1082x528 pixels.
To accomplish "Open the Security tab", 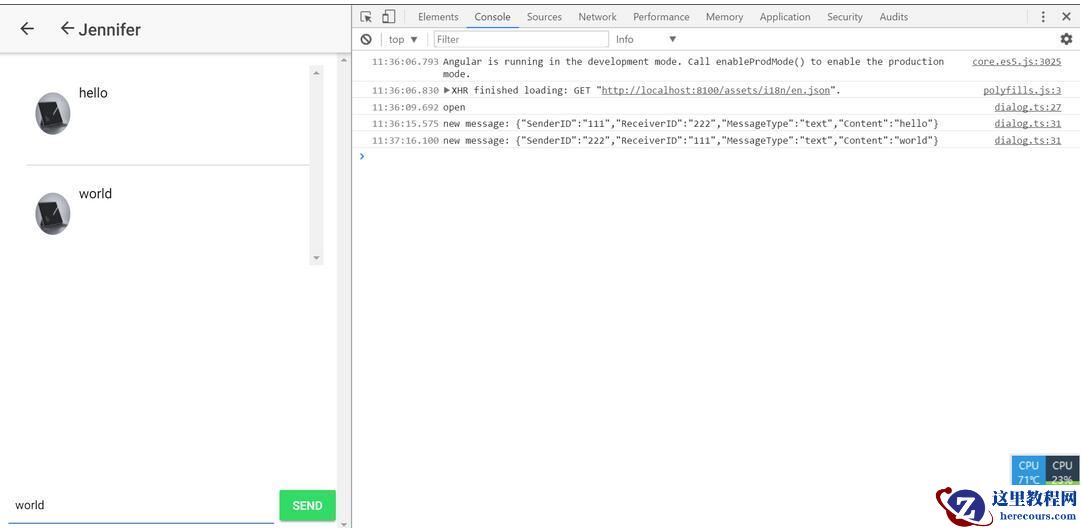I will [x=845, y=17].
